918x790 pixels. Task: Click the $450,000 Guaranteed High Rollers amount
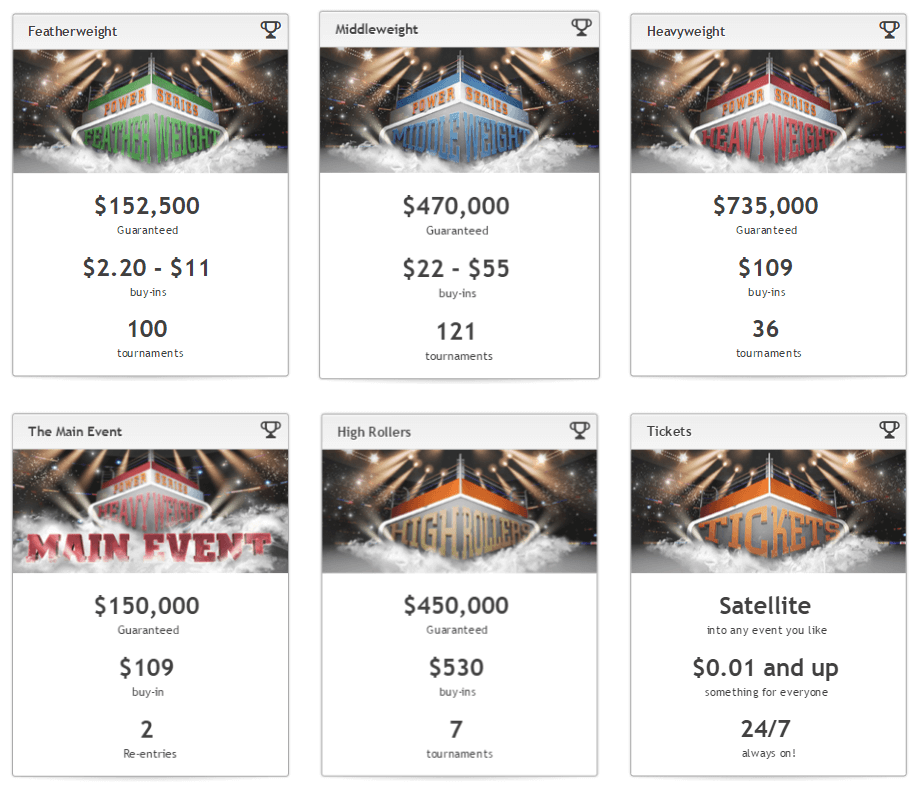point(456,606)
